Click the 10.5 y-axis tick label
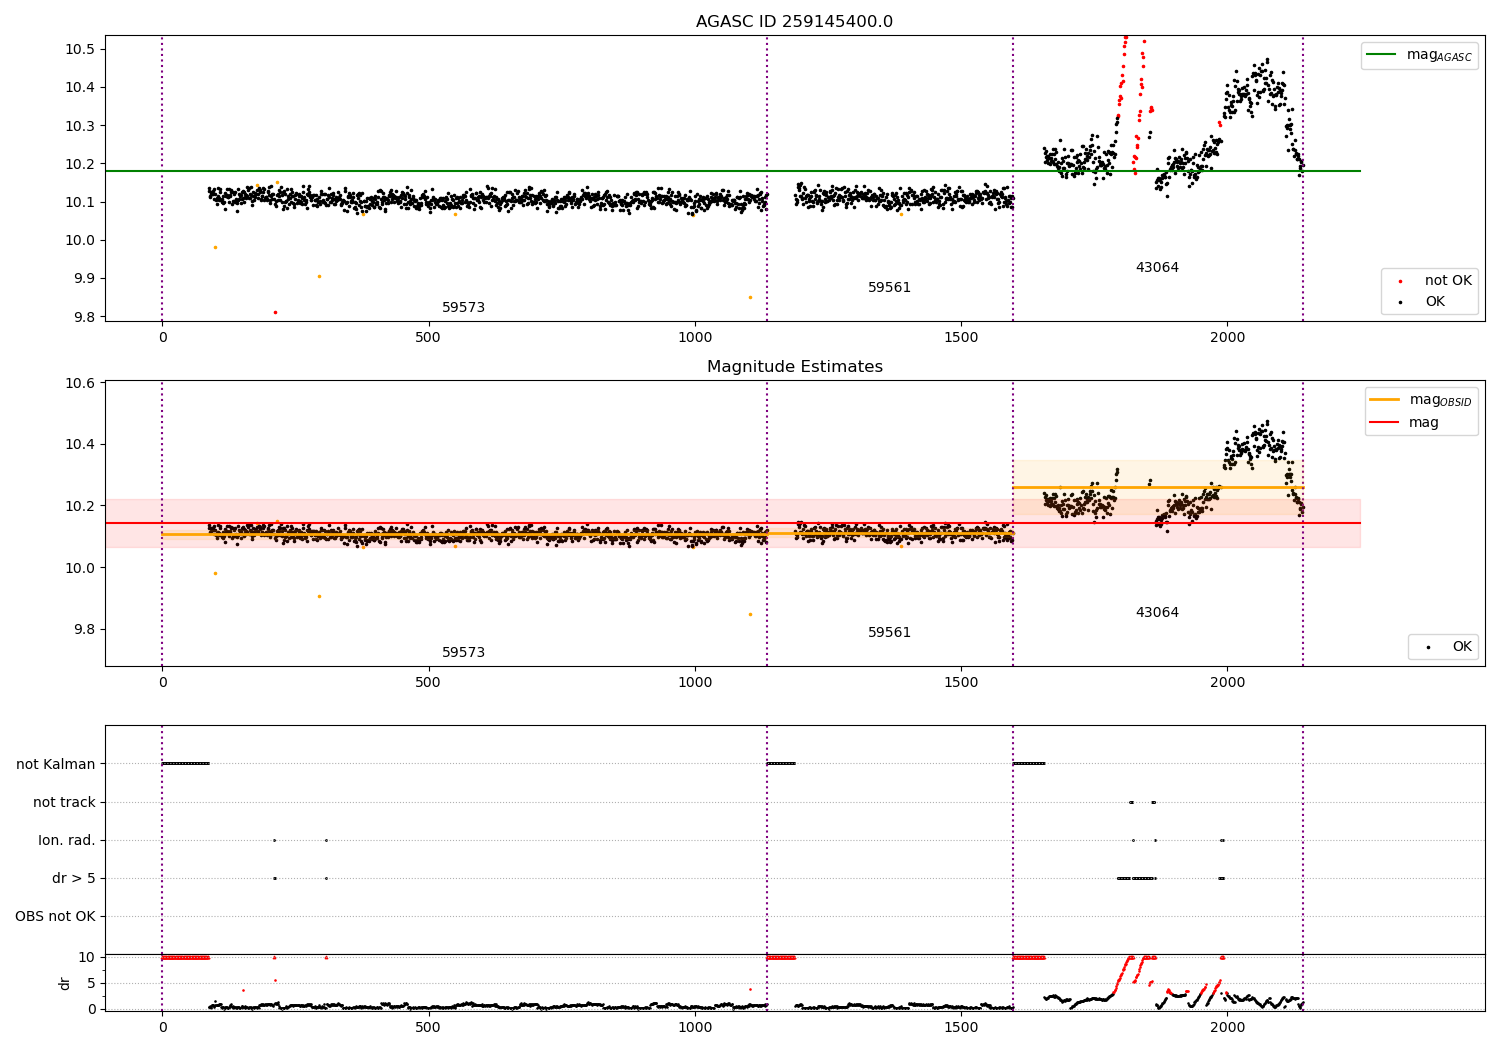The width and height of the screenshot is (1500, 1050). 80,50
